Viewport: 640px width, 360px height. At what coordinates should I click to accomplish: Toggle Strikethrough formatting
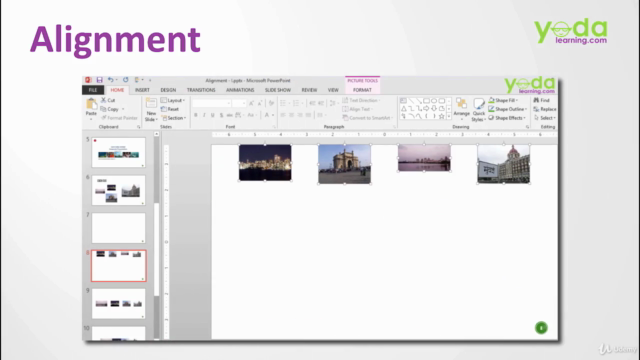(229, 115)
